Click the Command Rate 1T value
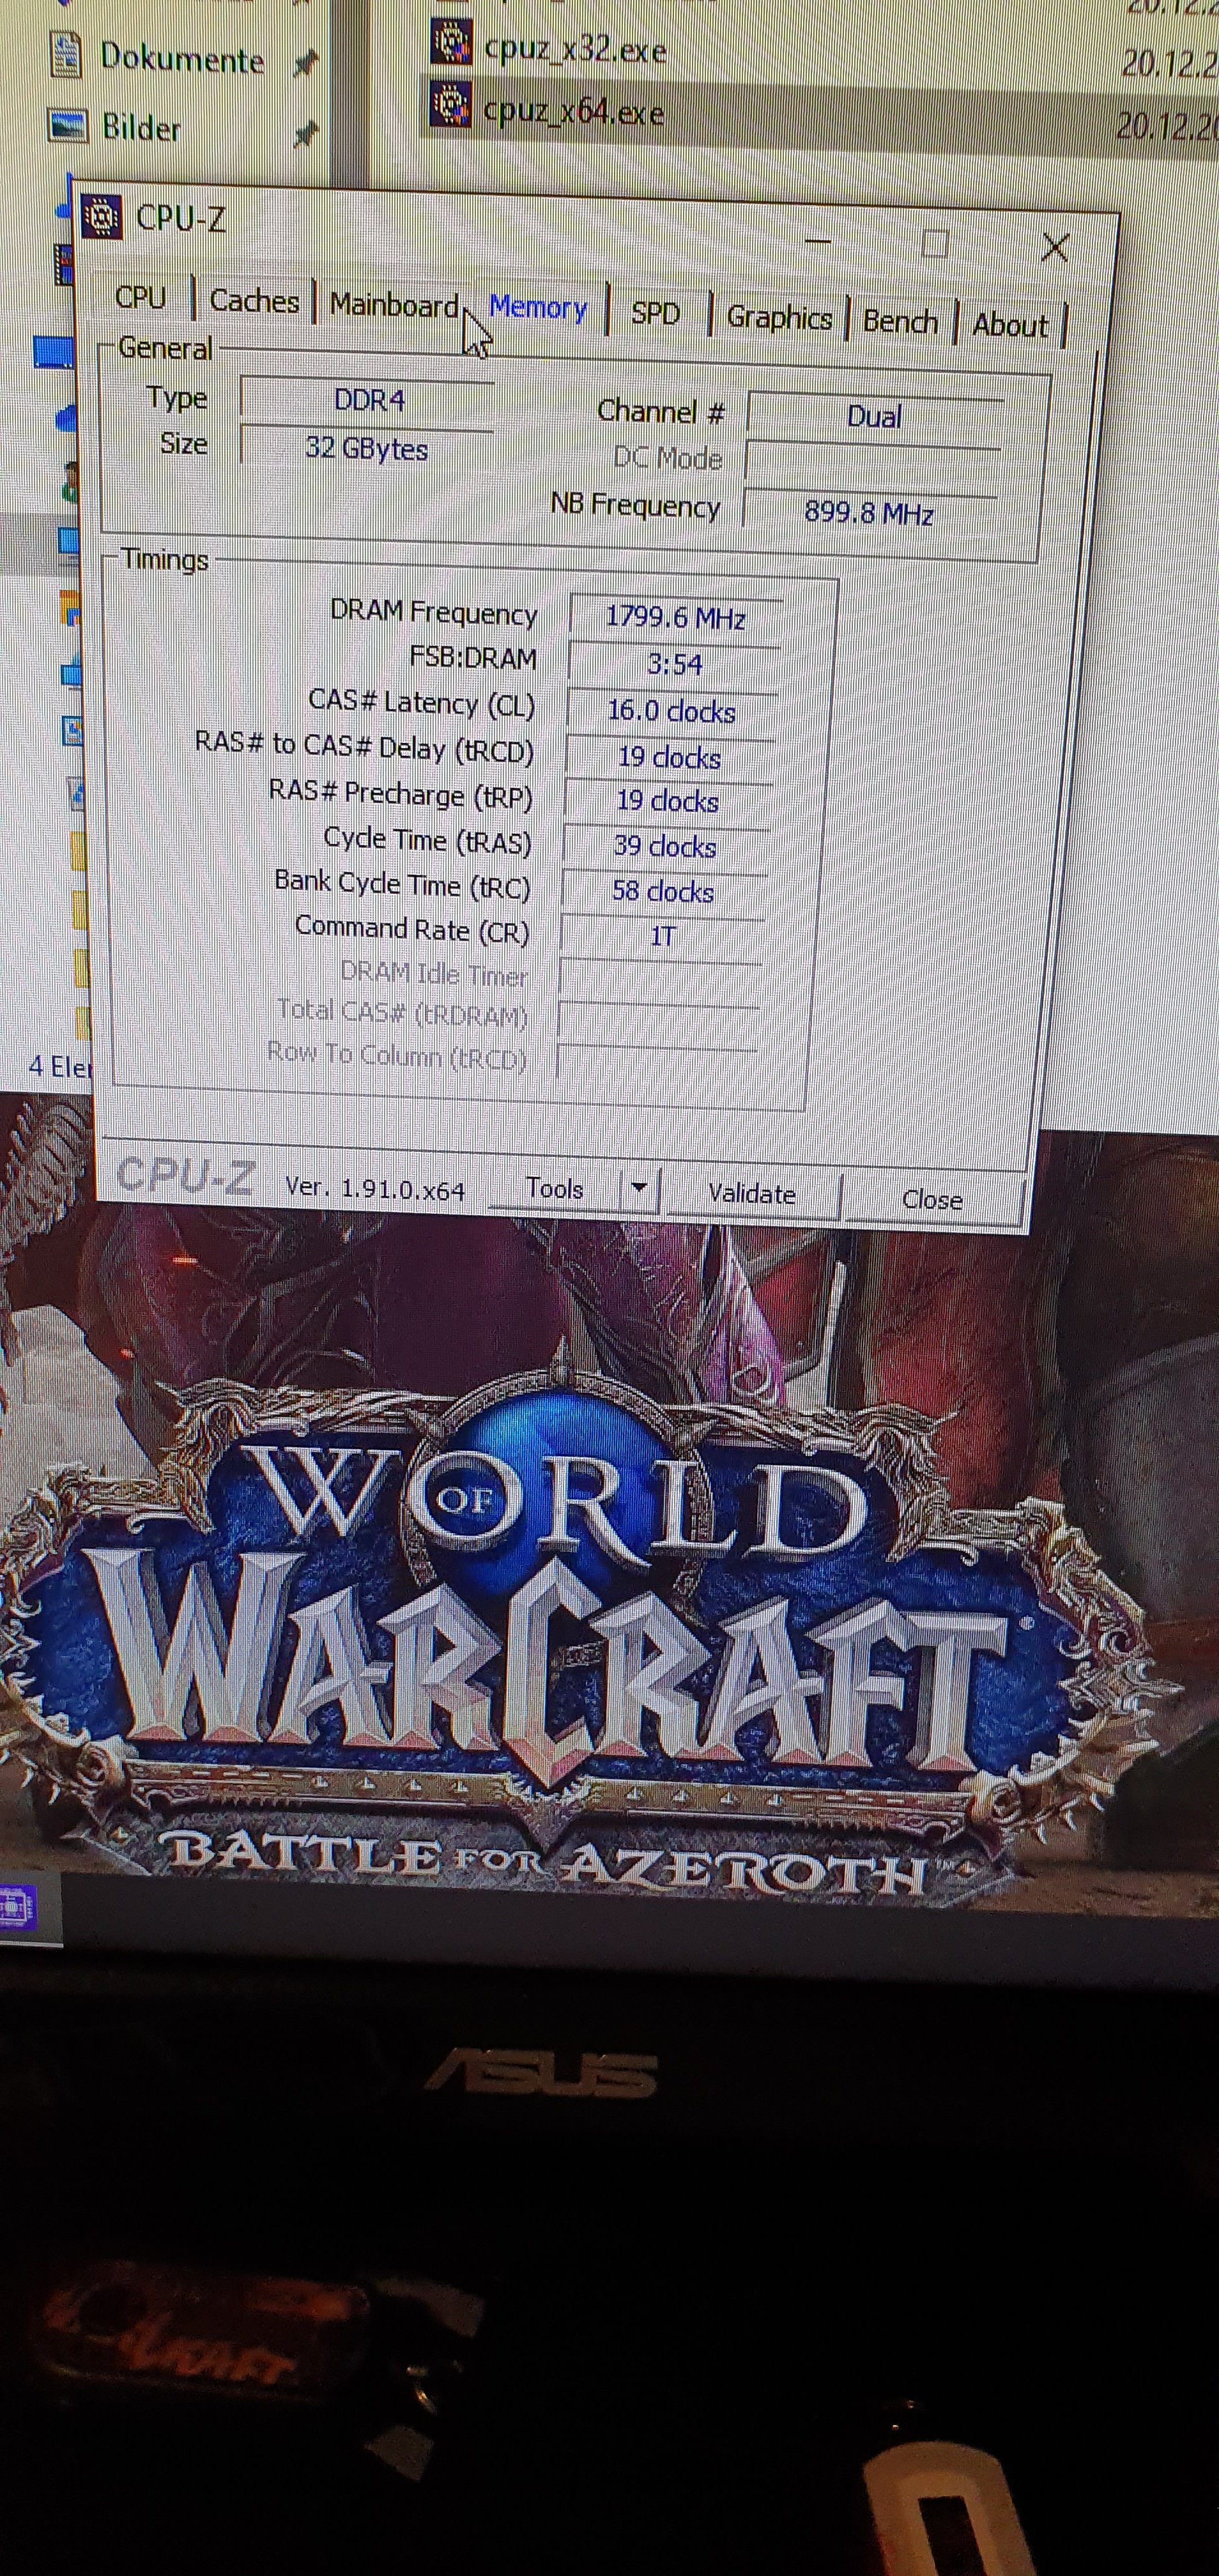Image resolution: width=1219 pixels, height=2576 pixels. [x=662, y=936]
